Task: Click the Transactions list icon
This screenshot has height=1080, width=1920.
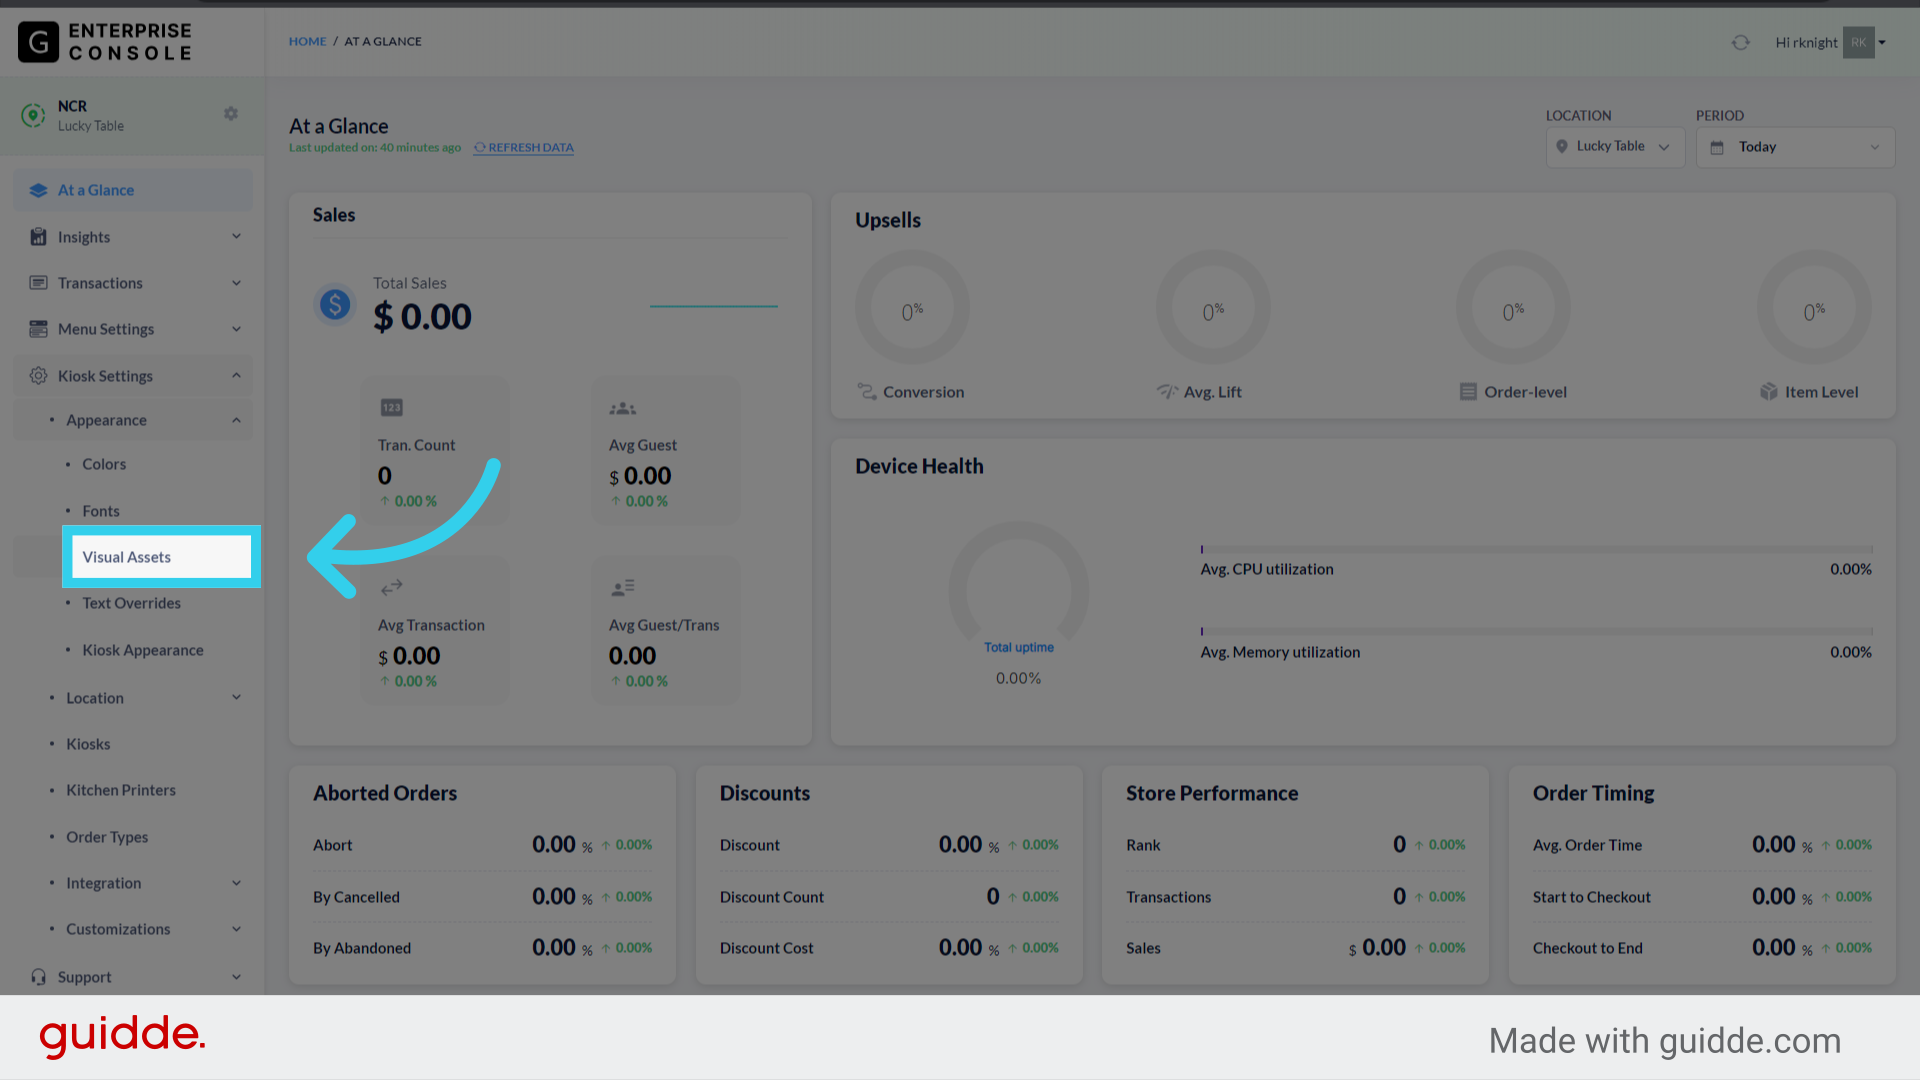Action: point(38,283)
